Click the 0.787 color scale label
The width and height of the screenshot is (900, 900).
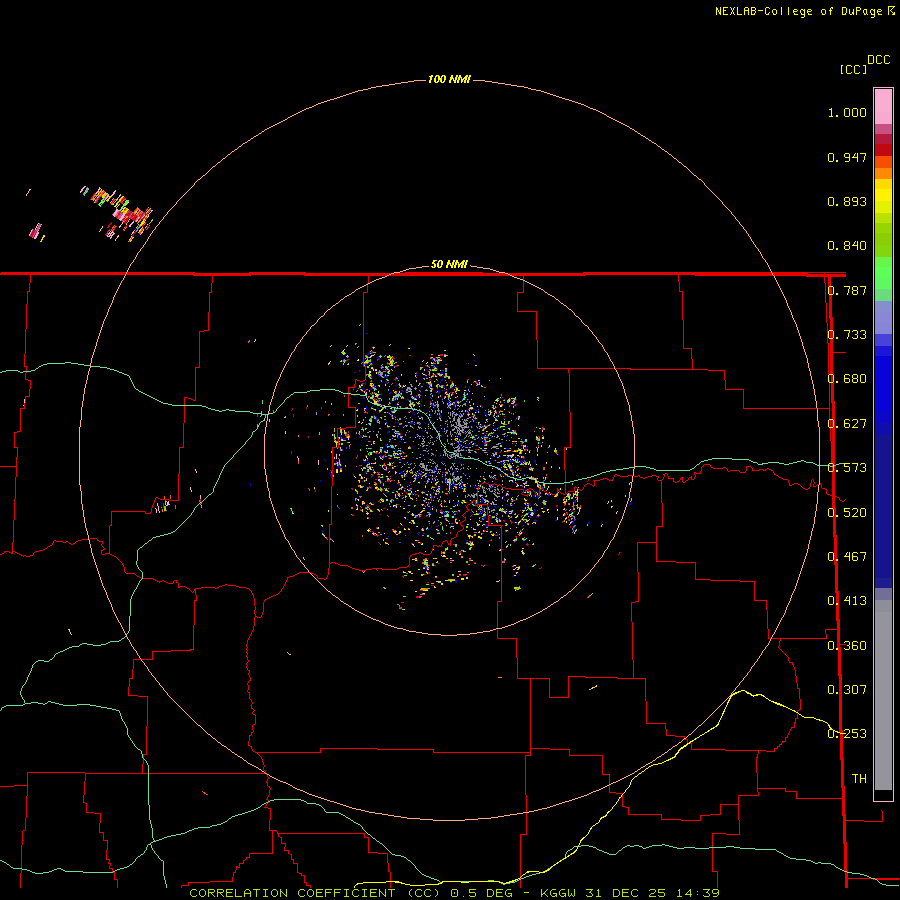[x=847, y=290]
